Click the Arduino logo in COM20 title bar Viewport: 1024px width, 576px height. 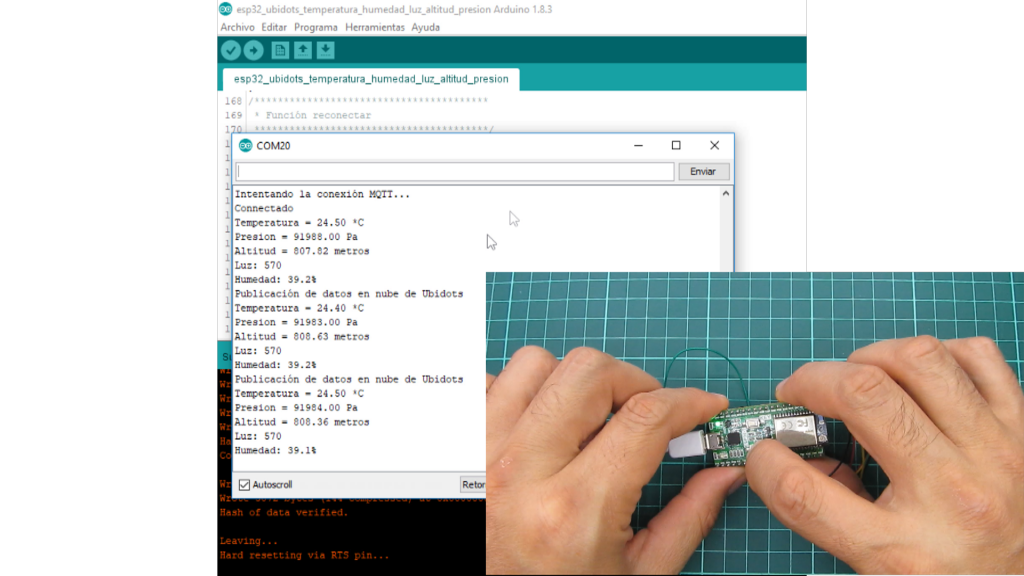click(245, 146)
